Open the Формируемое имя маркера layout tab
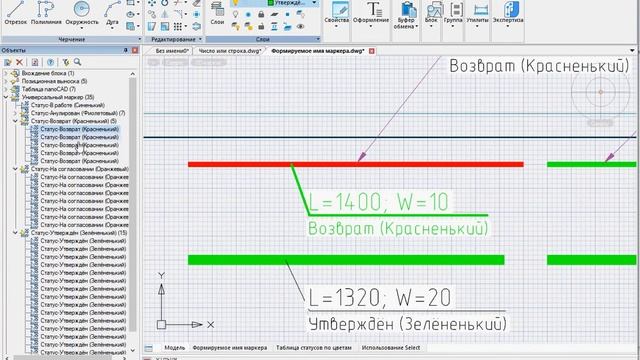640x360 pixels. [230, 348]
